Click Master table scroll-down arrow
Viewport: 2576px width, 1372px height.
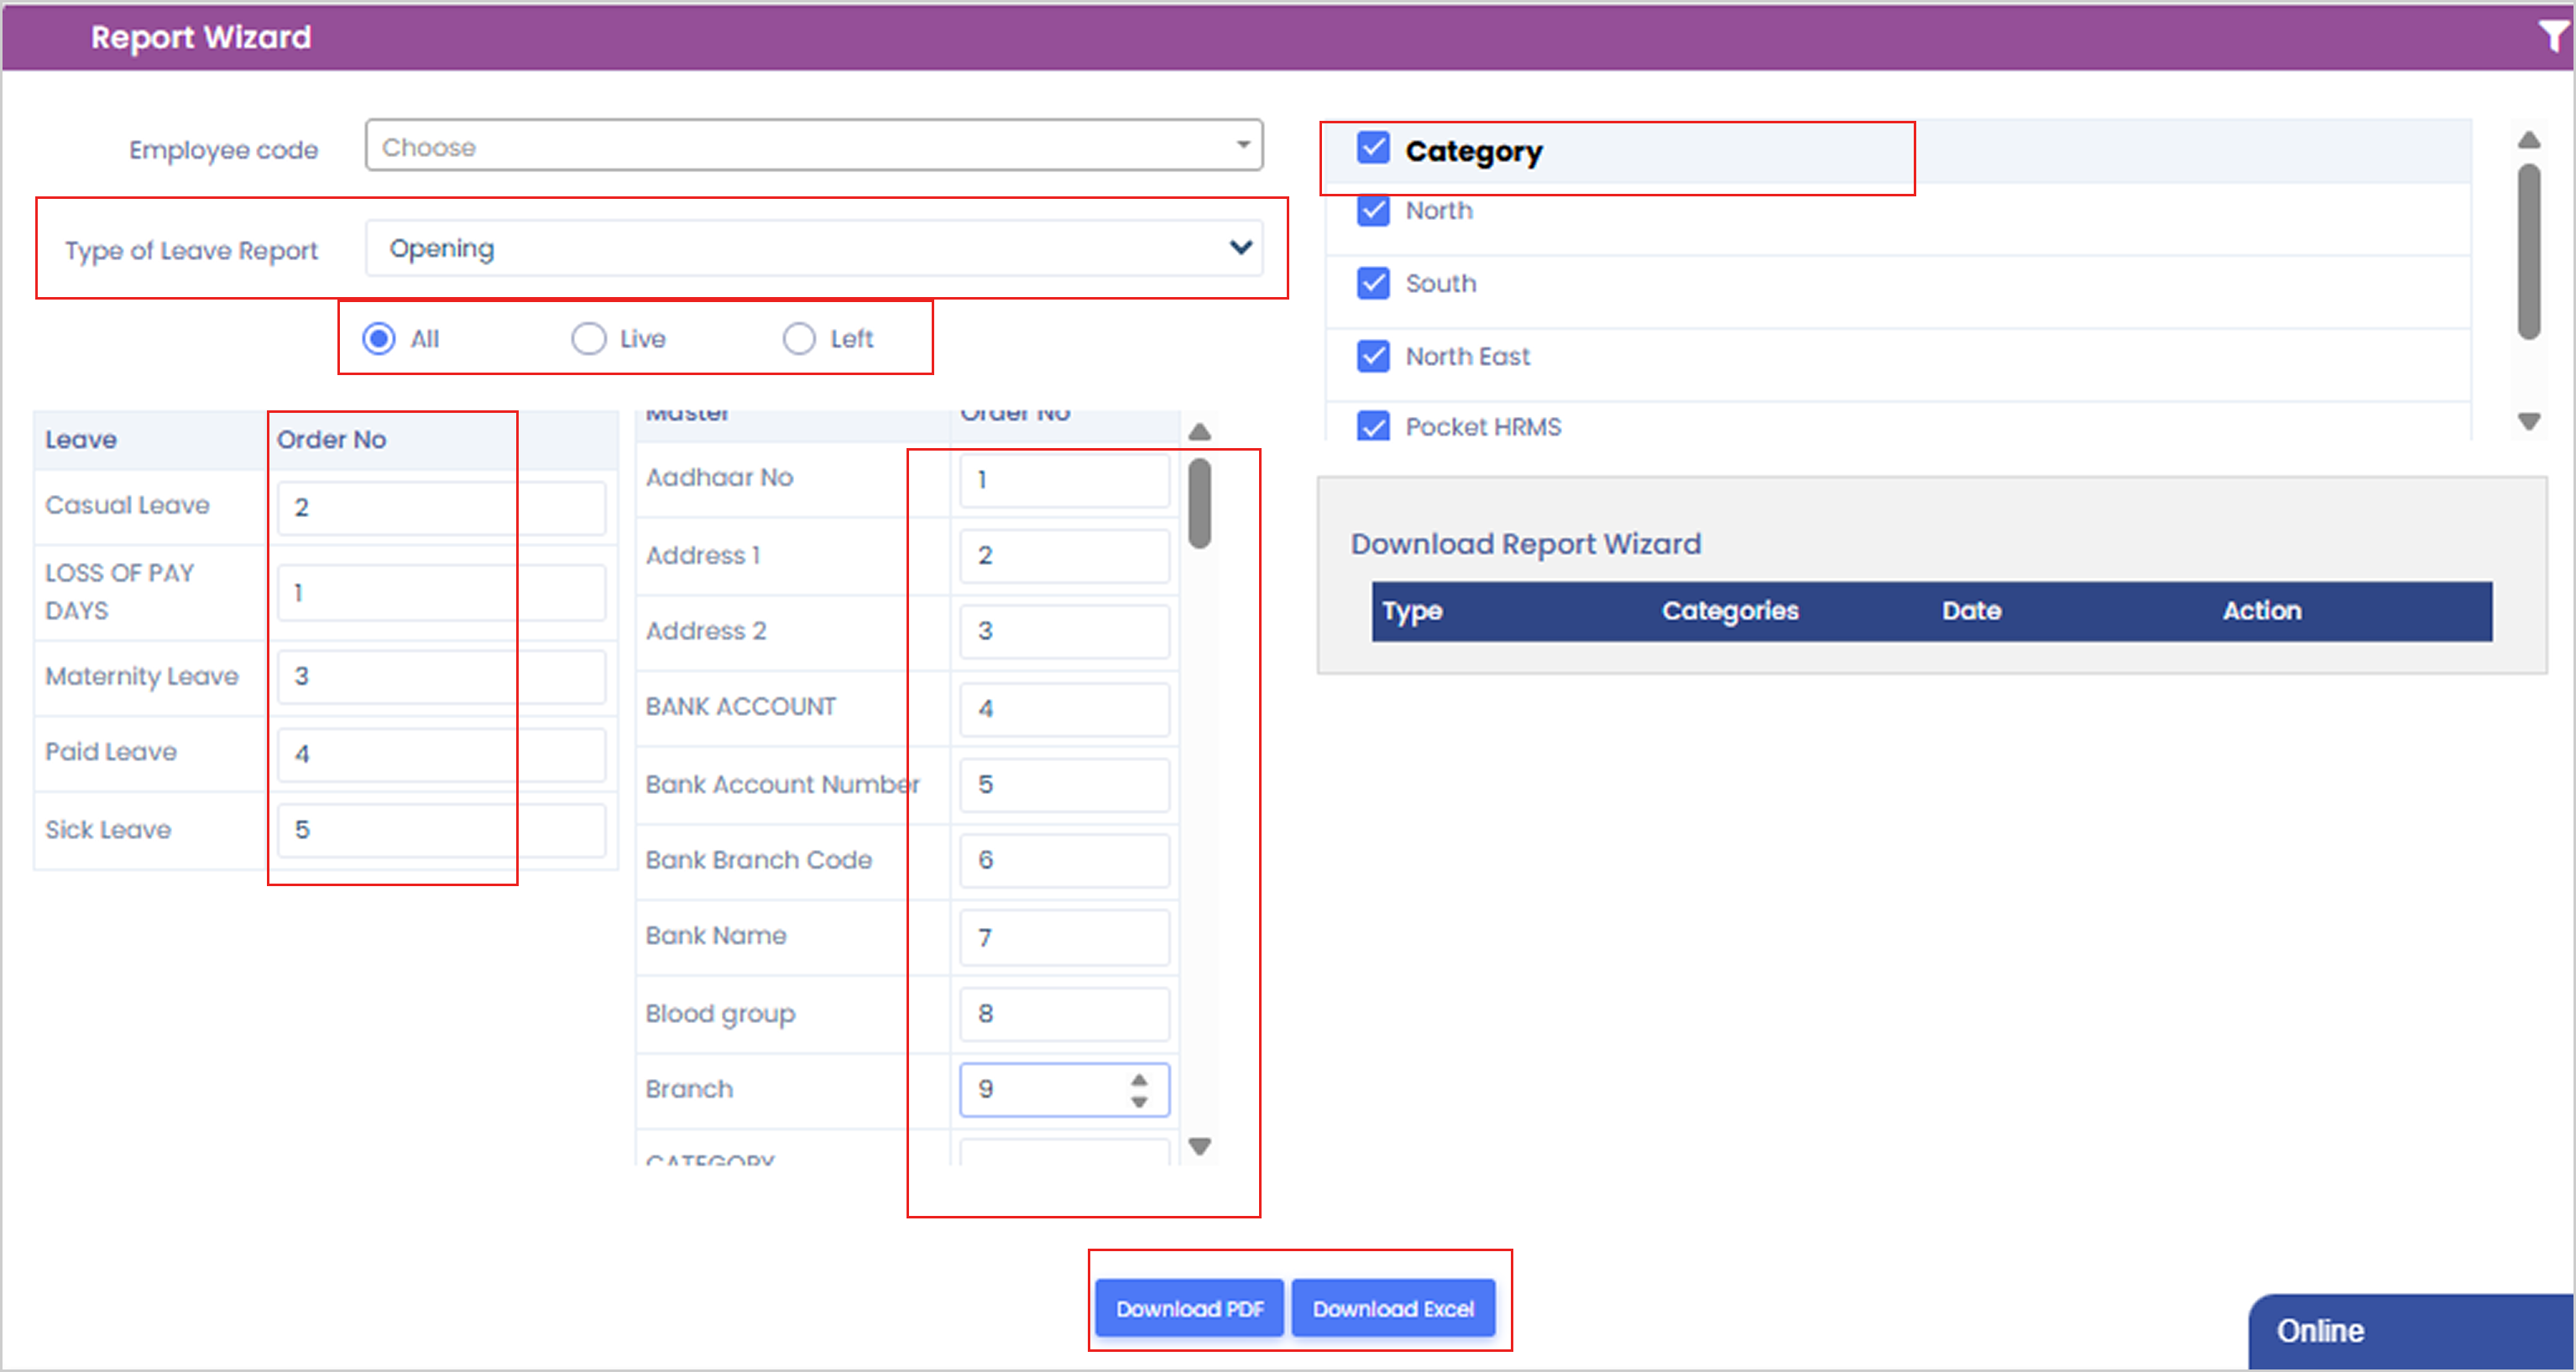[x=1200, y=1146]
